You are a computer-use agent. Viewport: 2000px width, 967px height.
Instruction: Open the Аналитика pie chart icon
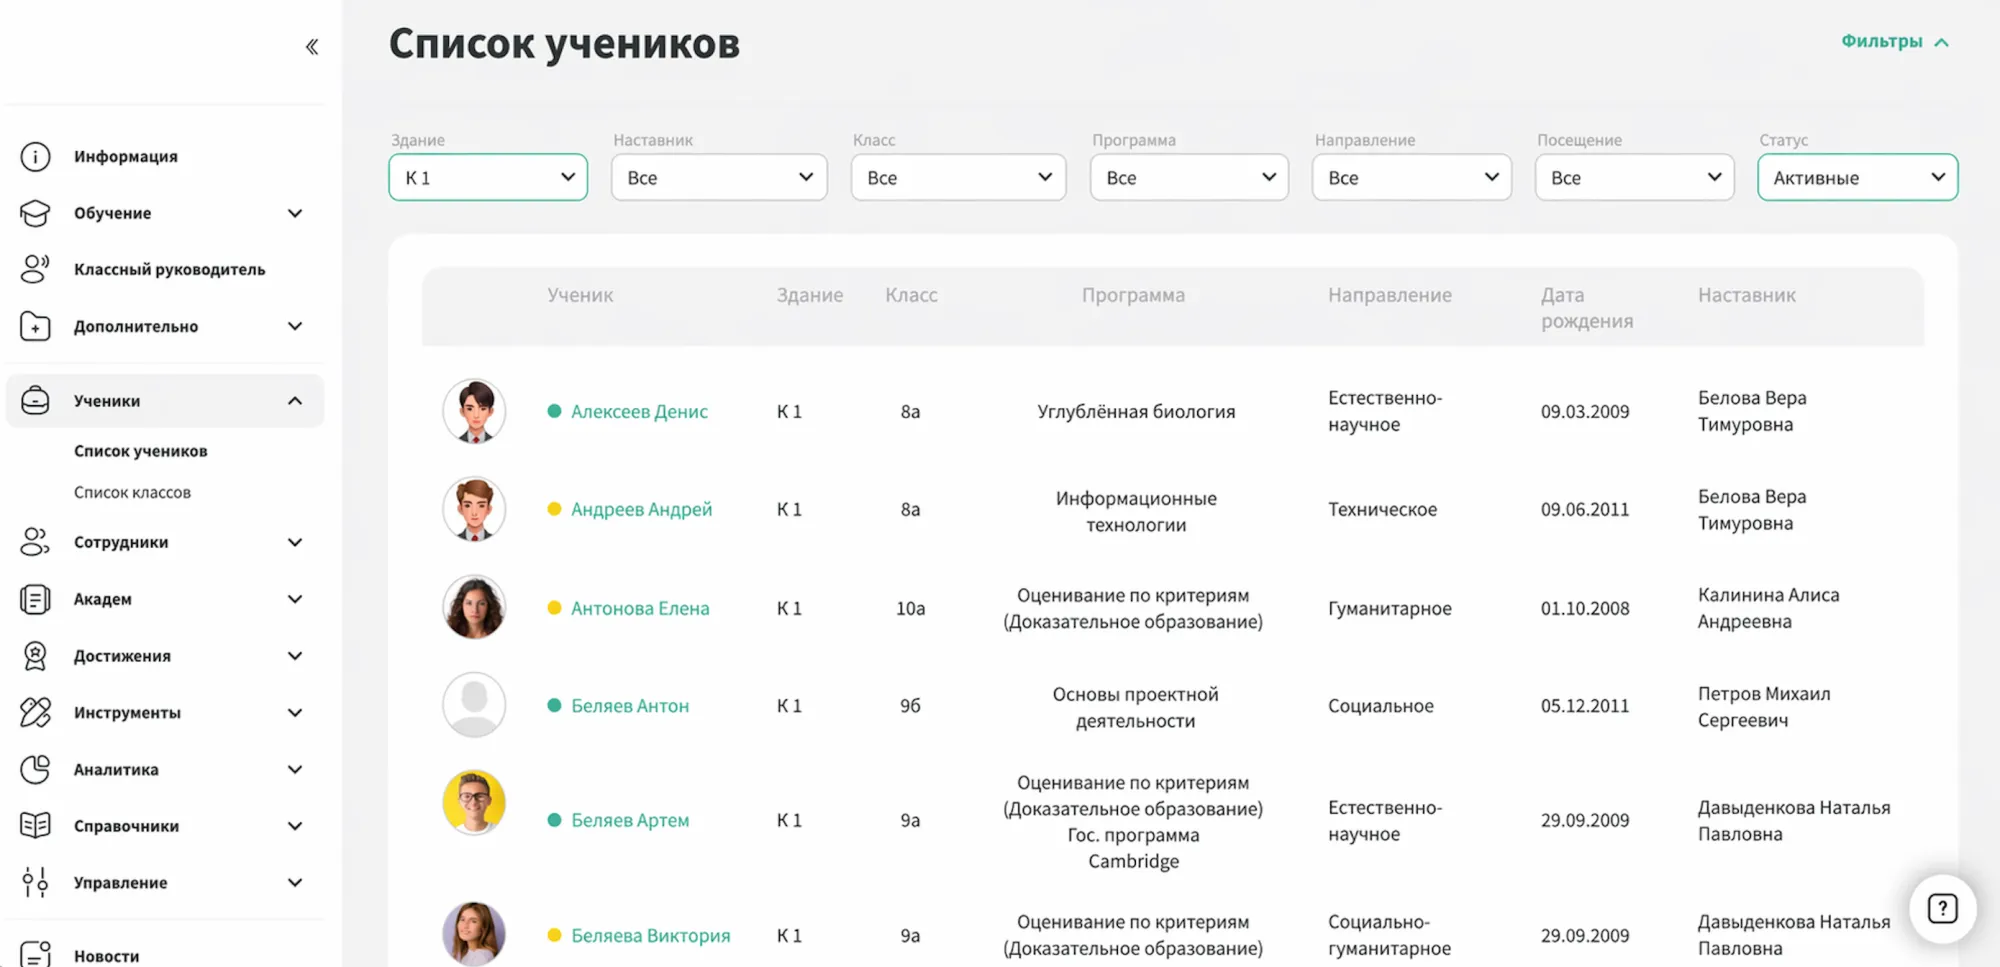[36, 769]
